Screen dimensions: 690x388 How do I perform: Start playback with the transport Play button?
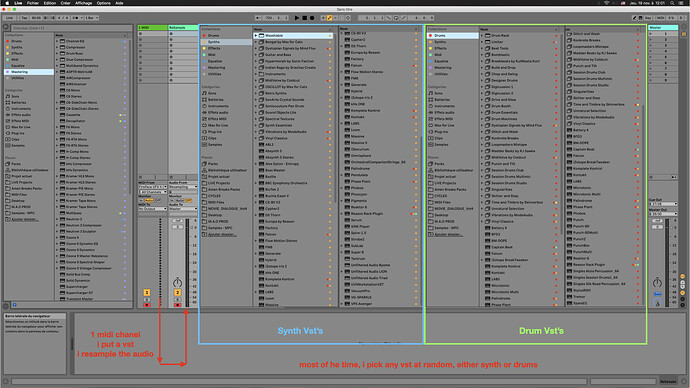(297, 18)
